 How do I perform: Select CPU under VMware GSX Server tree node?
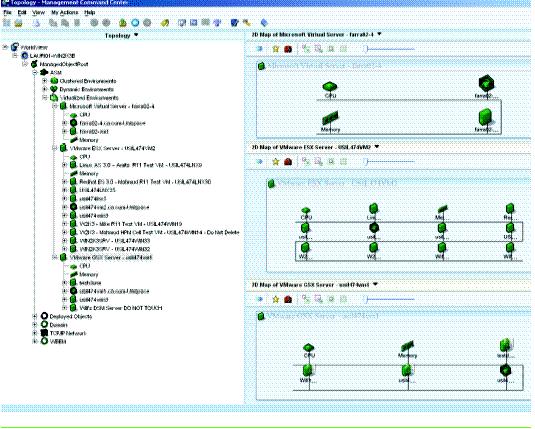tap(85, 266)
